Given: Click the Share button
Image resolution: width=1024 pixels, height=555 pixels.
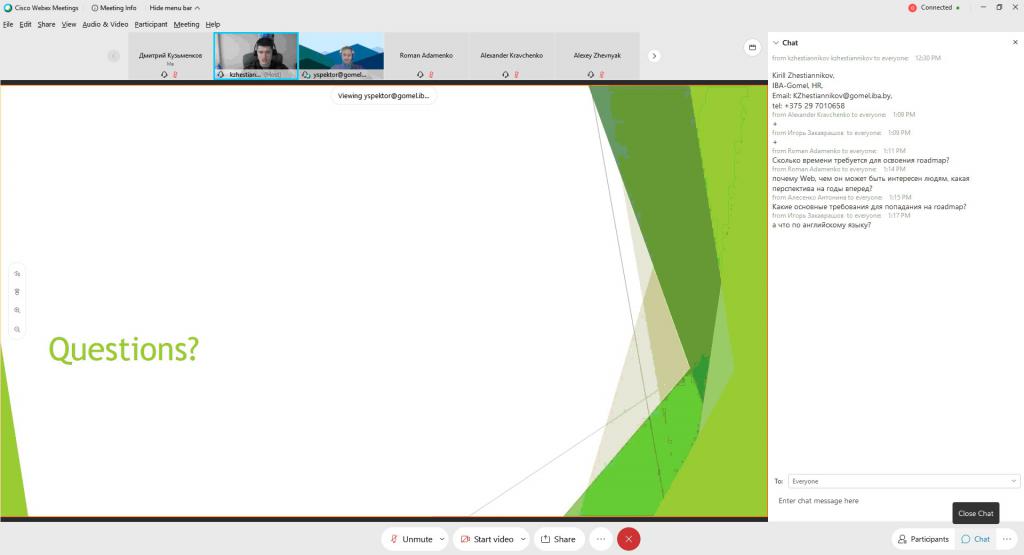Looking at the screenshot, I should click(x=558, y=539).
